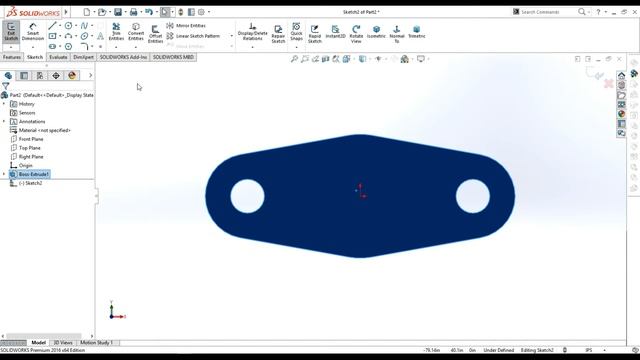Click Repair Sketch

278,33
